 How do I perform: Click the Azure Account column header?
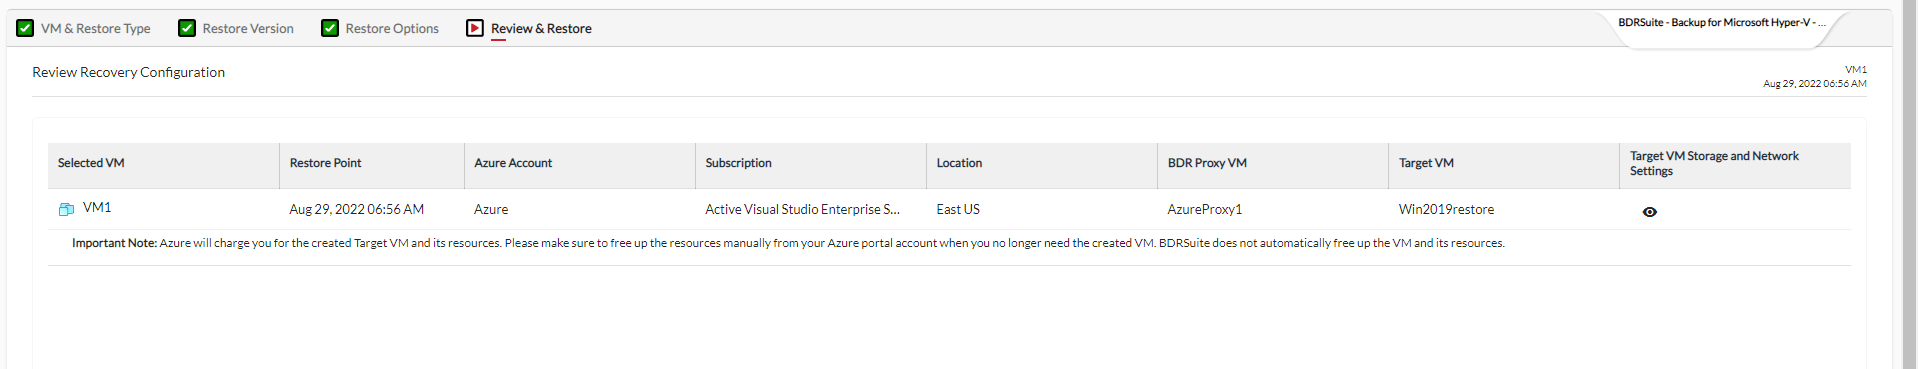pos(580,166)
